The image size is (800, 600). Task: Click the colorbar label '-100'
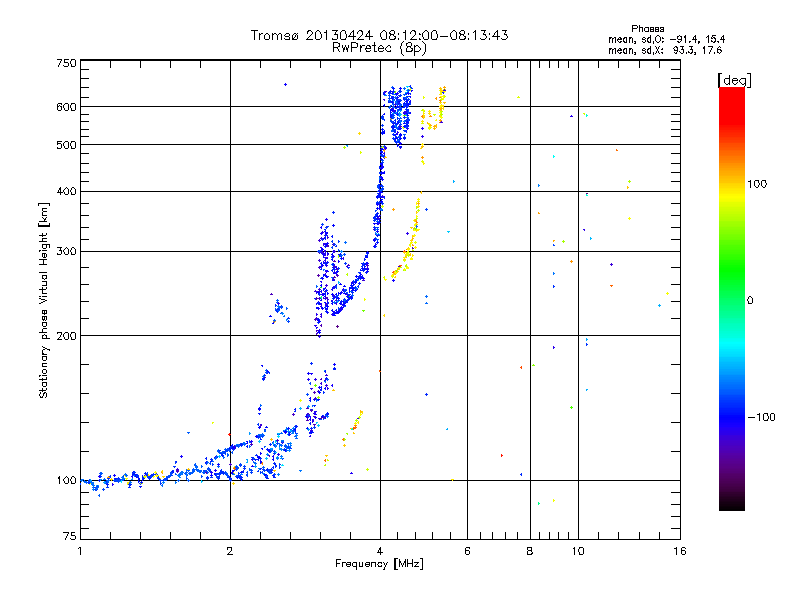point(761,417)
